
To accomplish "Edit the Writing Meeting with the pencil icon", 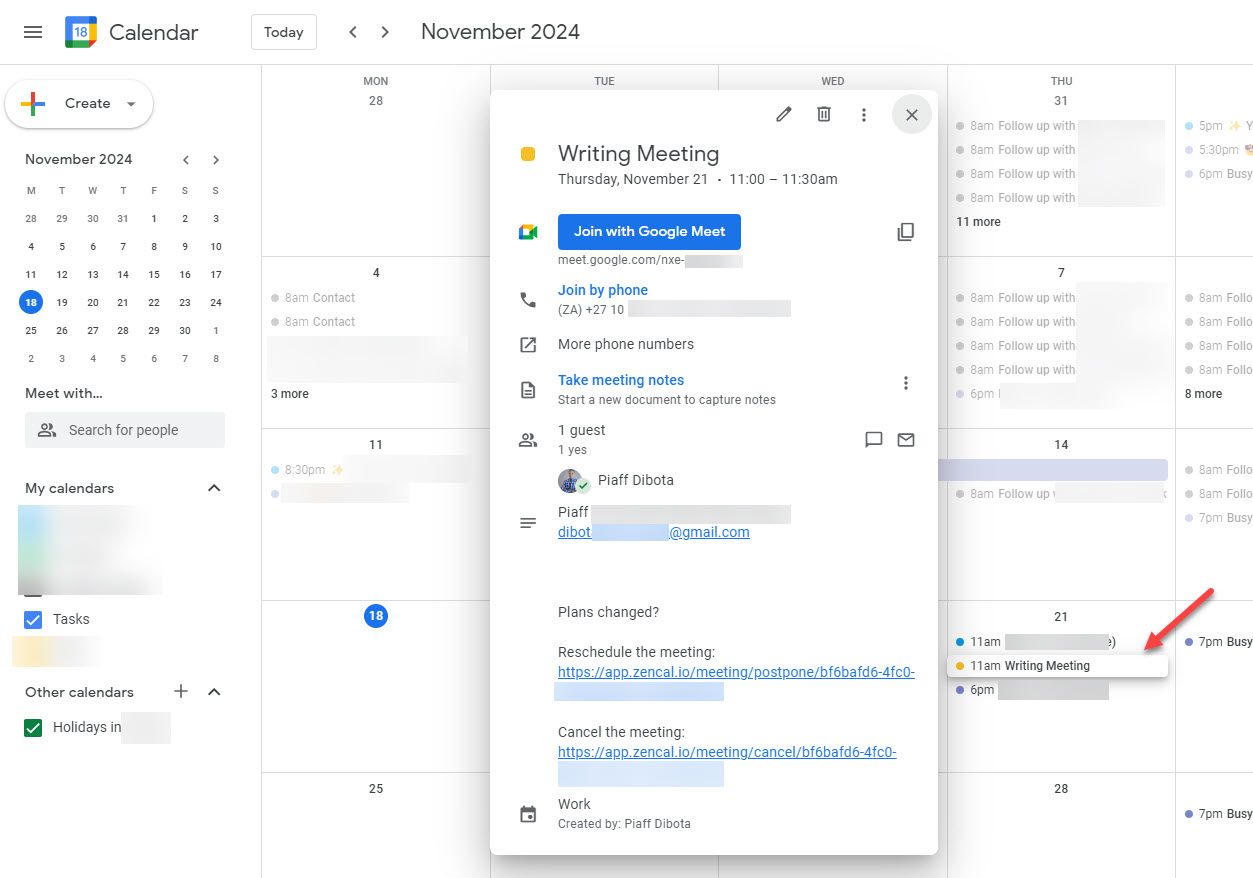I will pos(783,114).
